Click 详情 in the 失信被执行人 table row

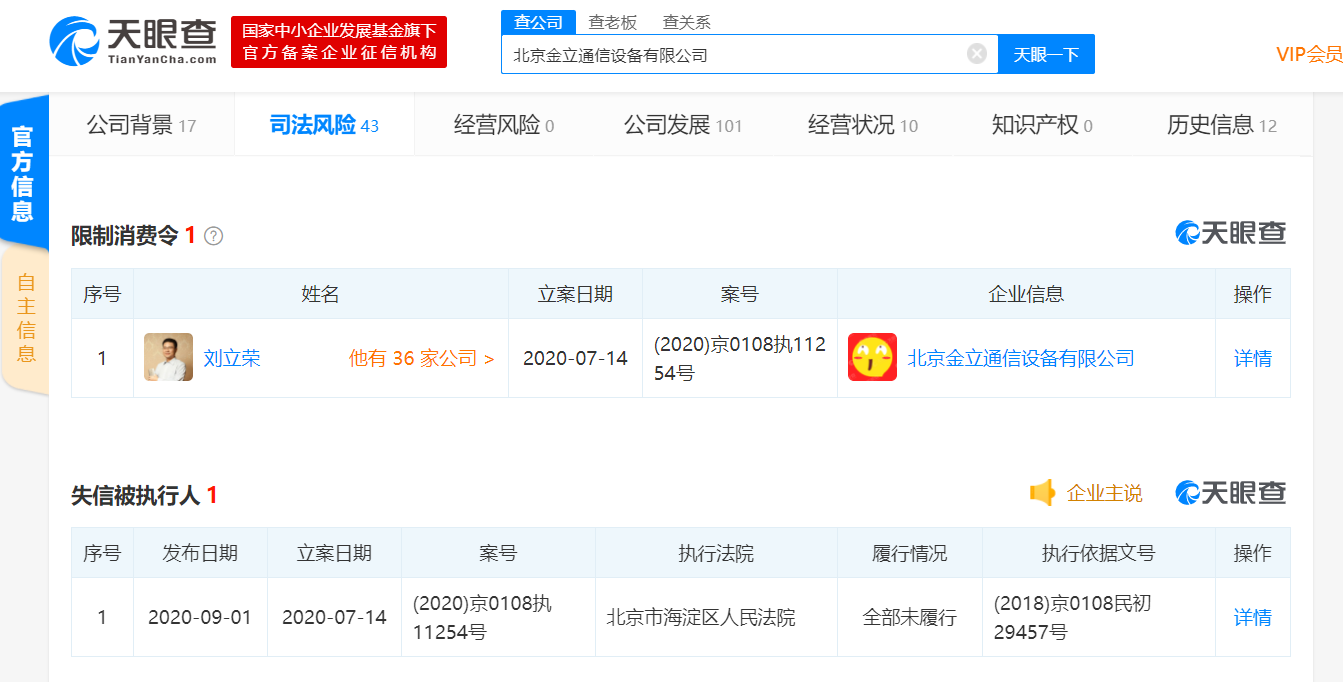(1251, 617)
